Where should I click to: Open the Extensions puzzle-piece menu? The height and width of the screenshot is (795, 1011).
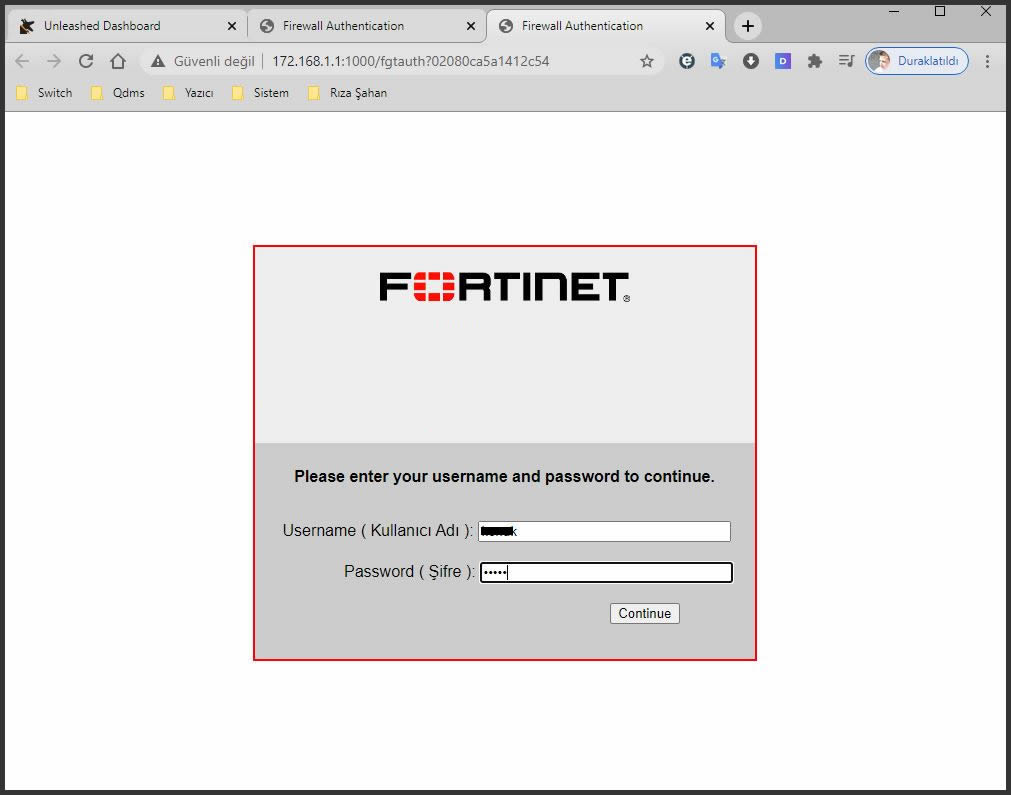814,61
